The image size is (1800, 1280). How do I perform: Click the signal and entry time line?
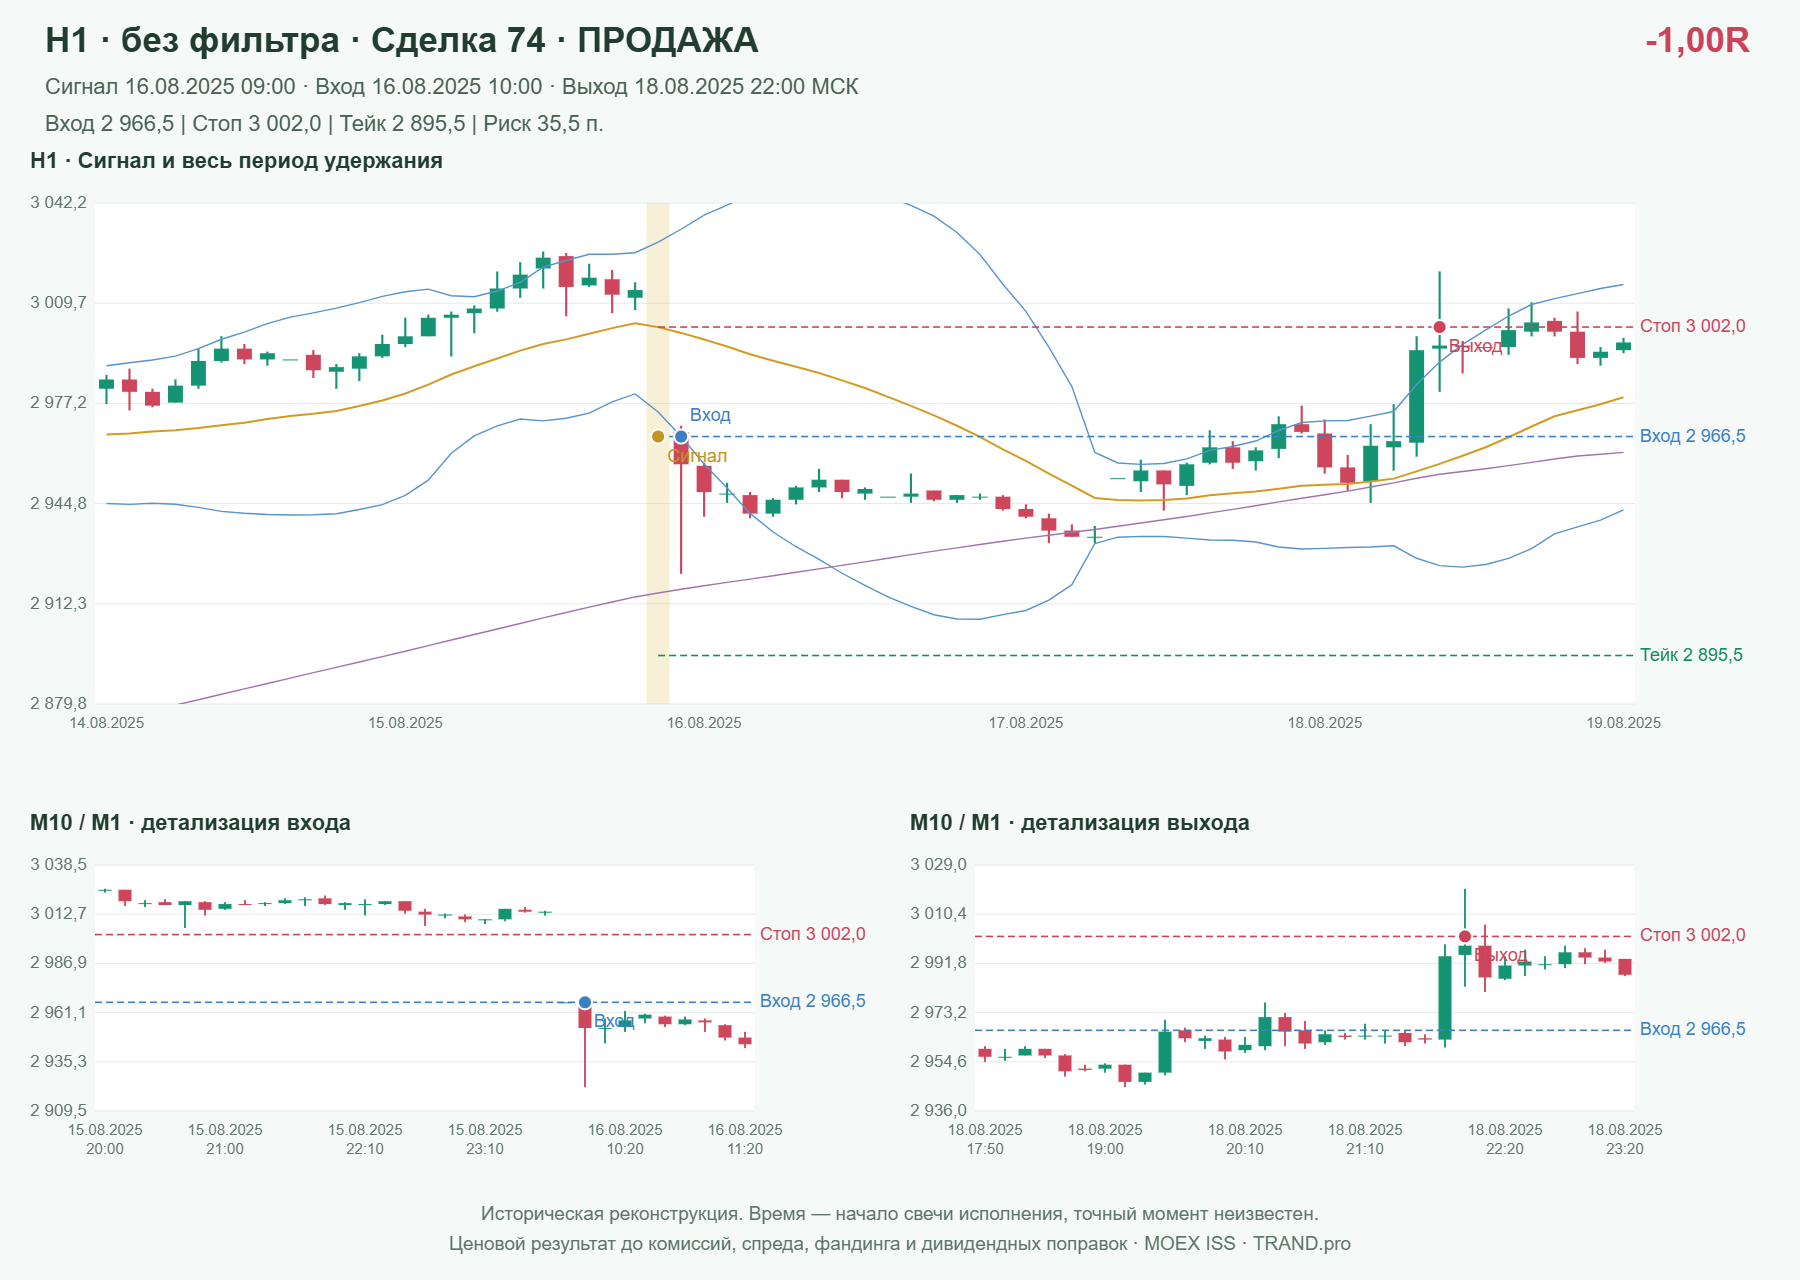(452, 87)
